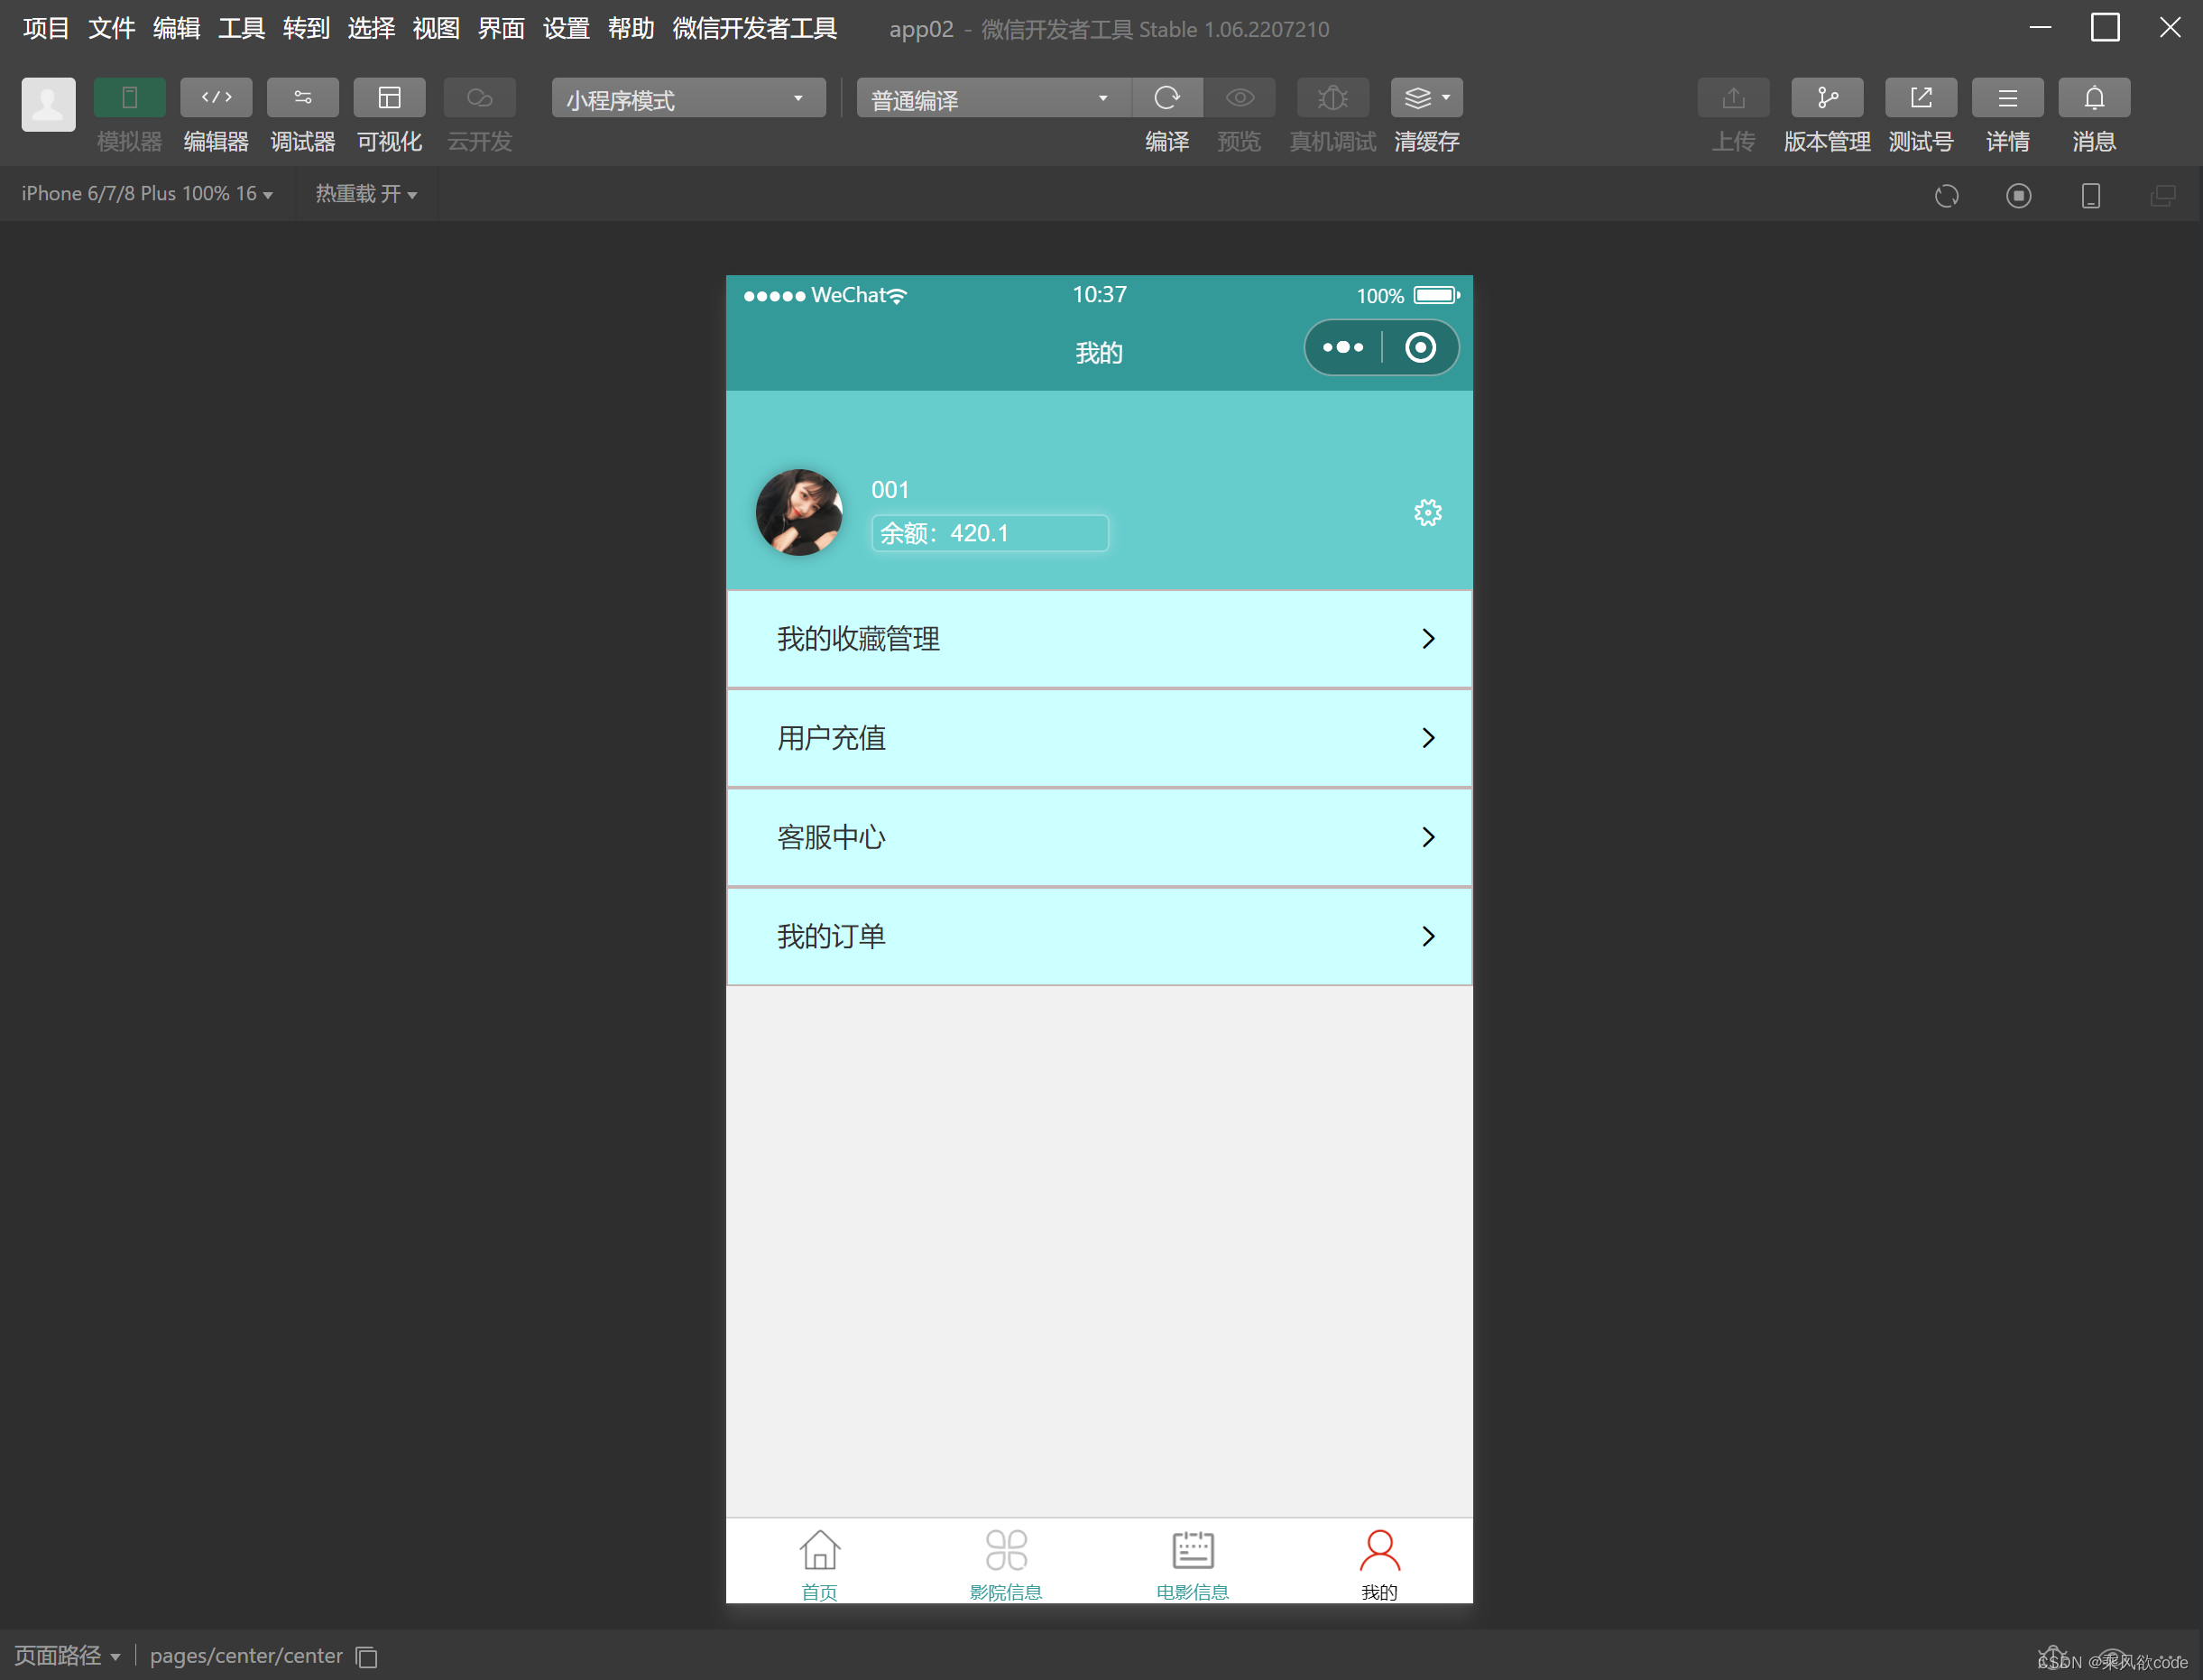The height and width of the screenshot is (1680, 2203).
Task: Open the 普通编译 compile options dropdown
Action: tap(991, 98)
